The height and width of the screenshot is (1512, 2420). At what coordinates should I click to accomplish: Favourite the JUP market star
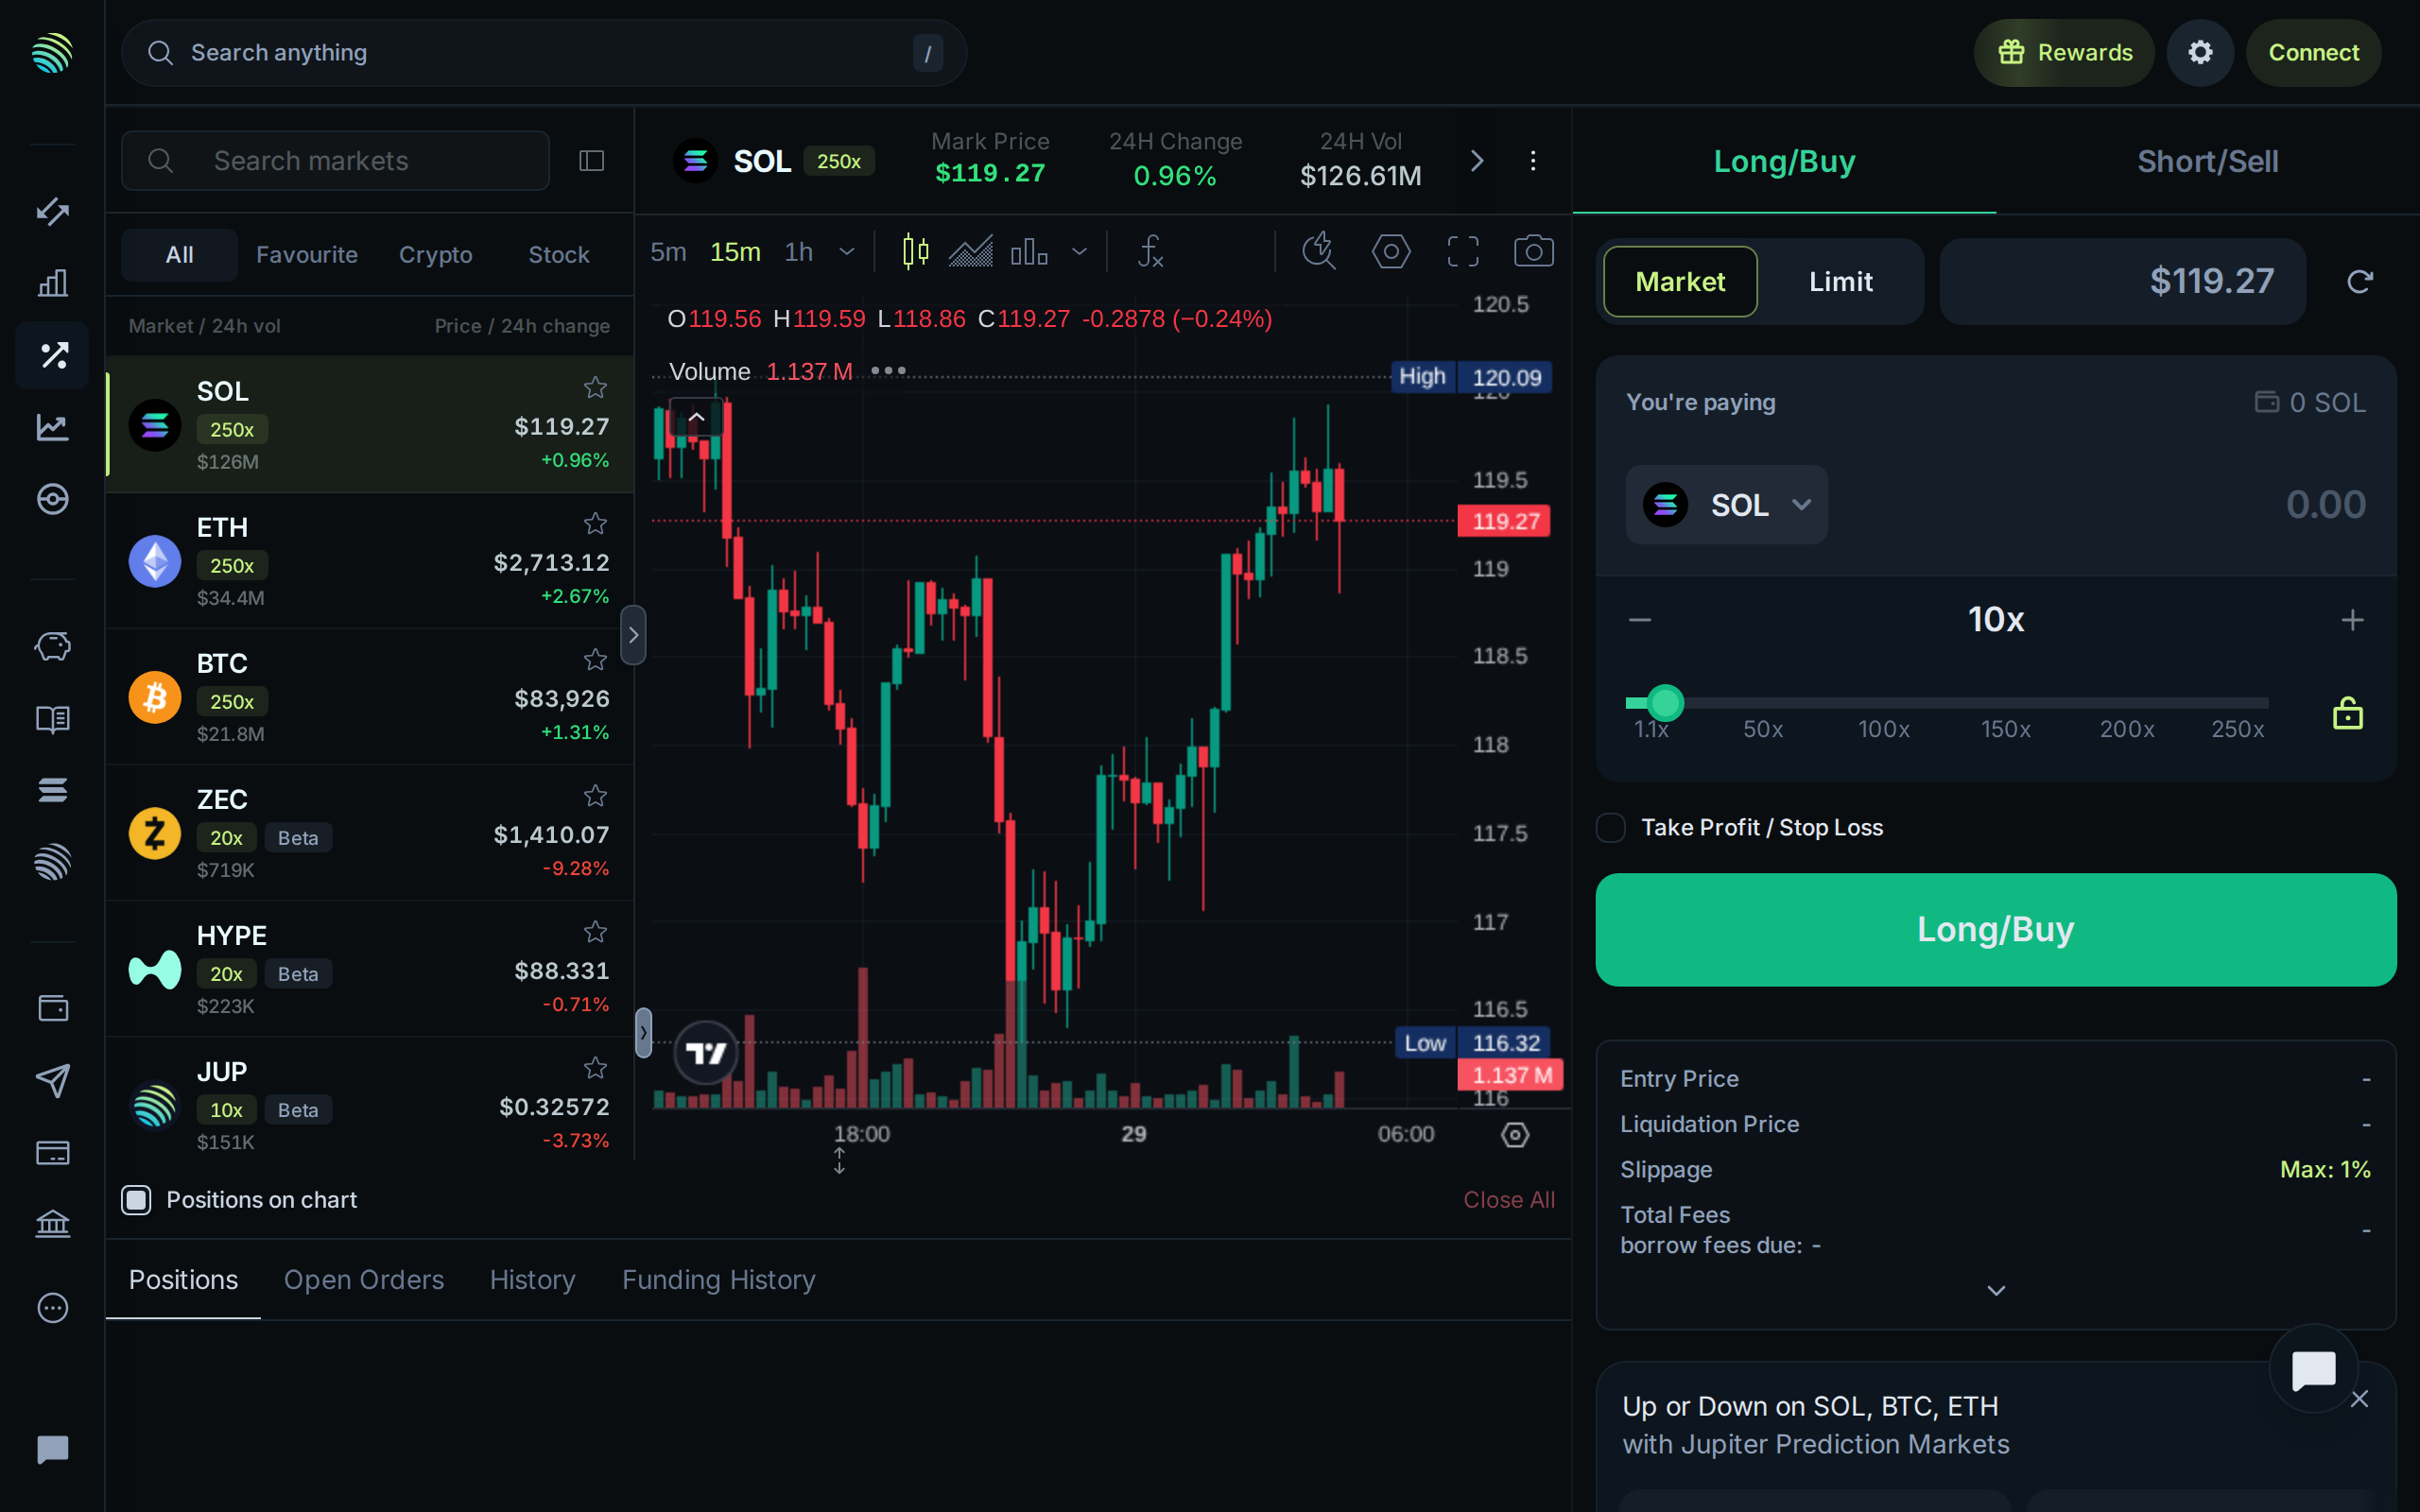(595, 1068)
